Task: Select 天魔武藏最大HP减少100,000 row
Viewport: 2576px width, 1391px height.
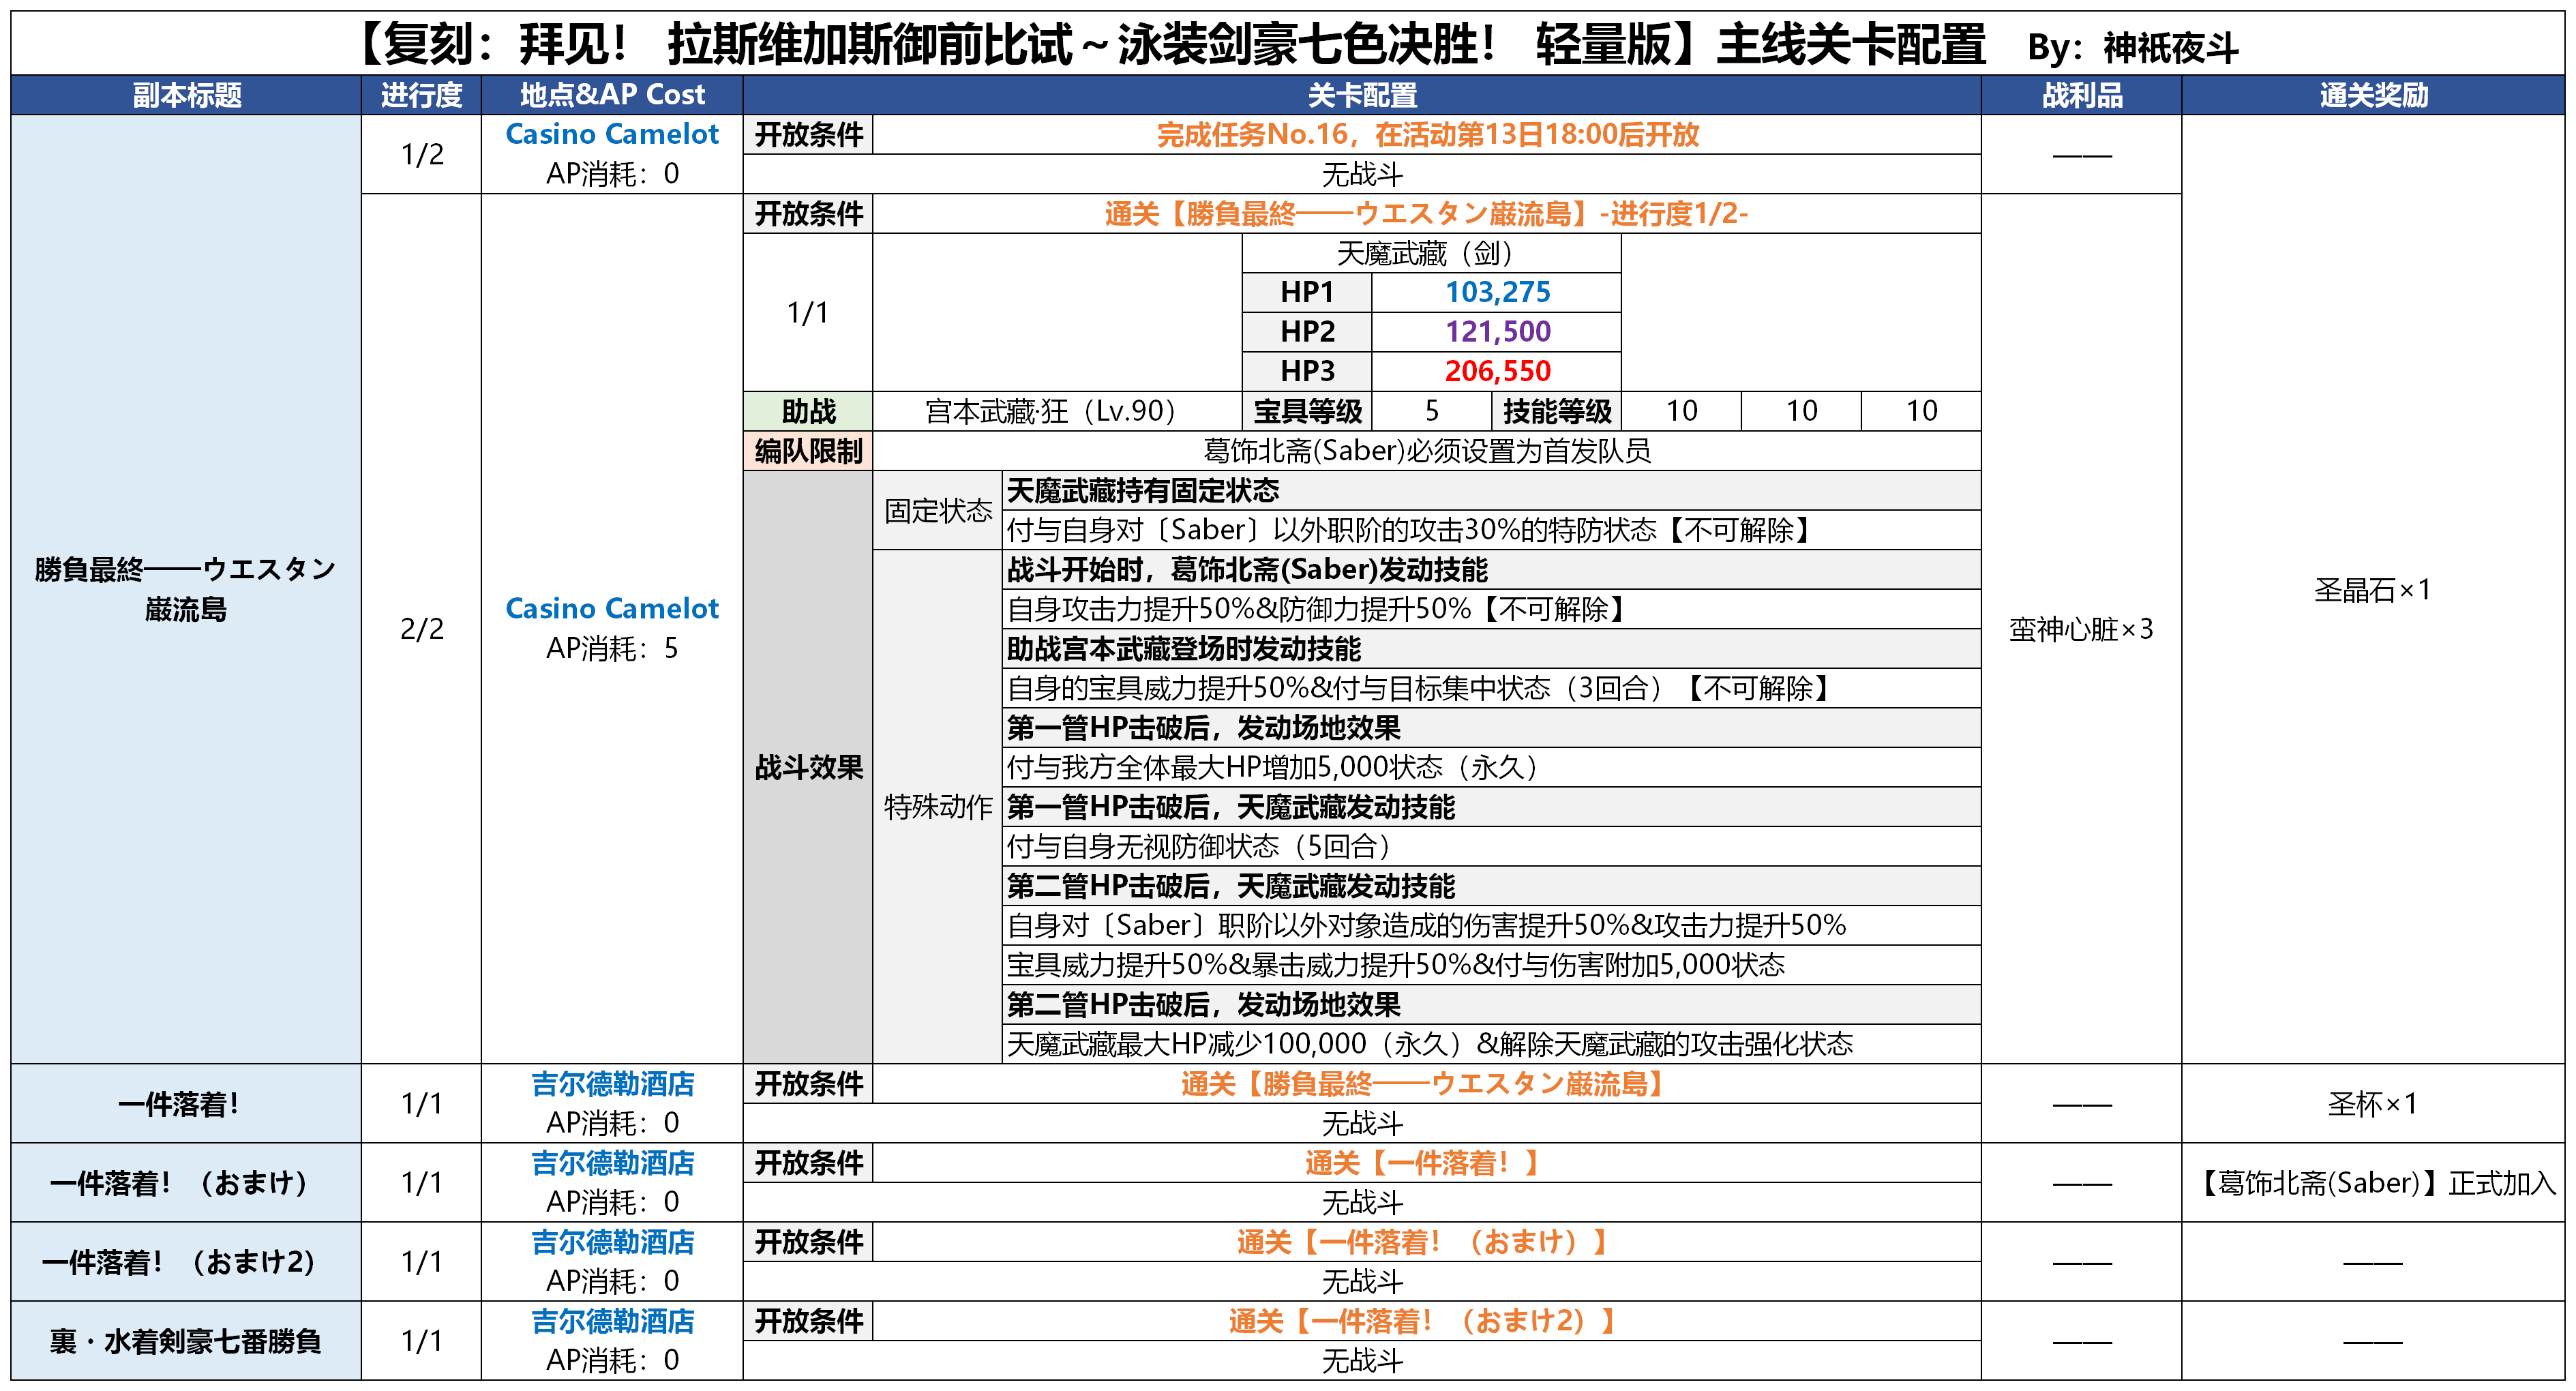Action: tap(1492, 1044)
